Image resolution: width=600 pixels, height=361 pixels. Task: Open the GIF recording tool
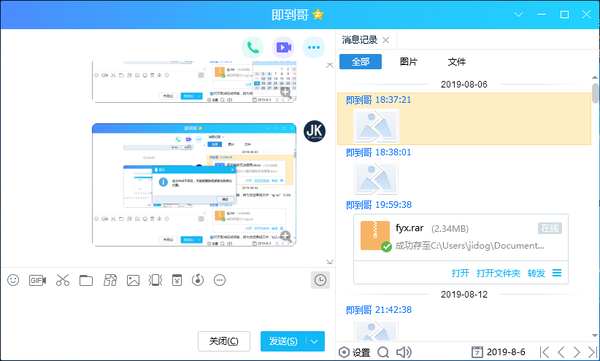click(x=38, y=281)
